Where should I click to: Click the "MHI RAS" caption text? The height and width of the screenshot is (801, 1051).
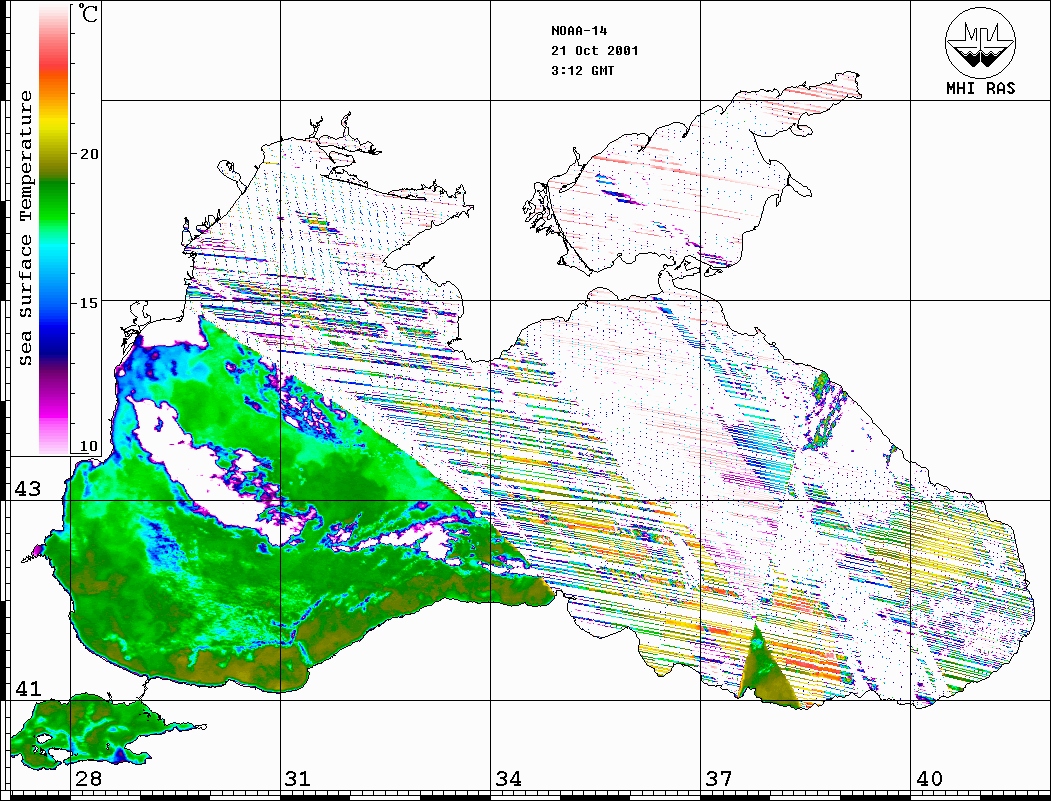tap(980, 88)
